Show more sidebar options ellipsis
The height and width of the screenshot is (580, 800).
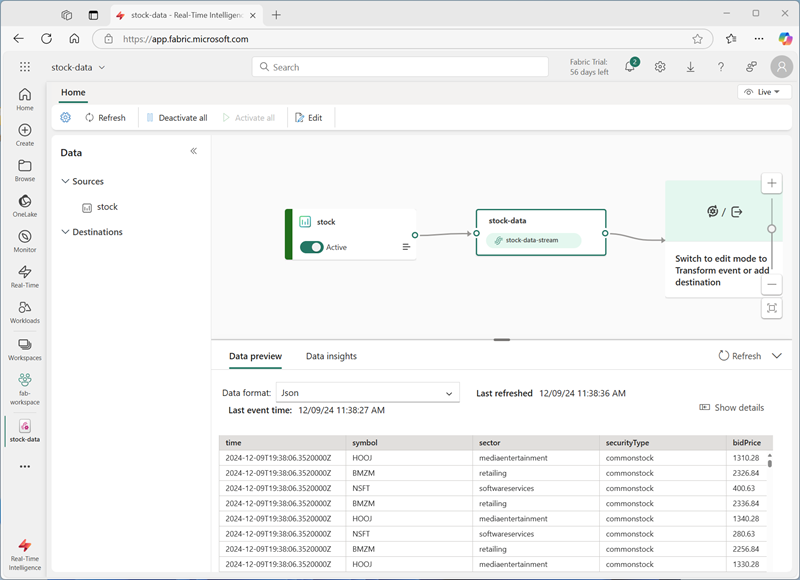point(24,466)
